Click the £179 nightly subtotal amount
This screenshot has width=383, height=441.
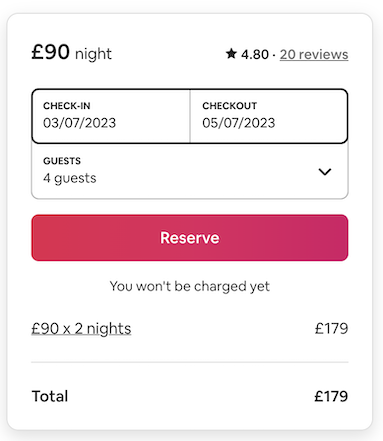pos(331,329)
